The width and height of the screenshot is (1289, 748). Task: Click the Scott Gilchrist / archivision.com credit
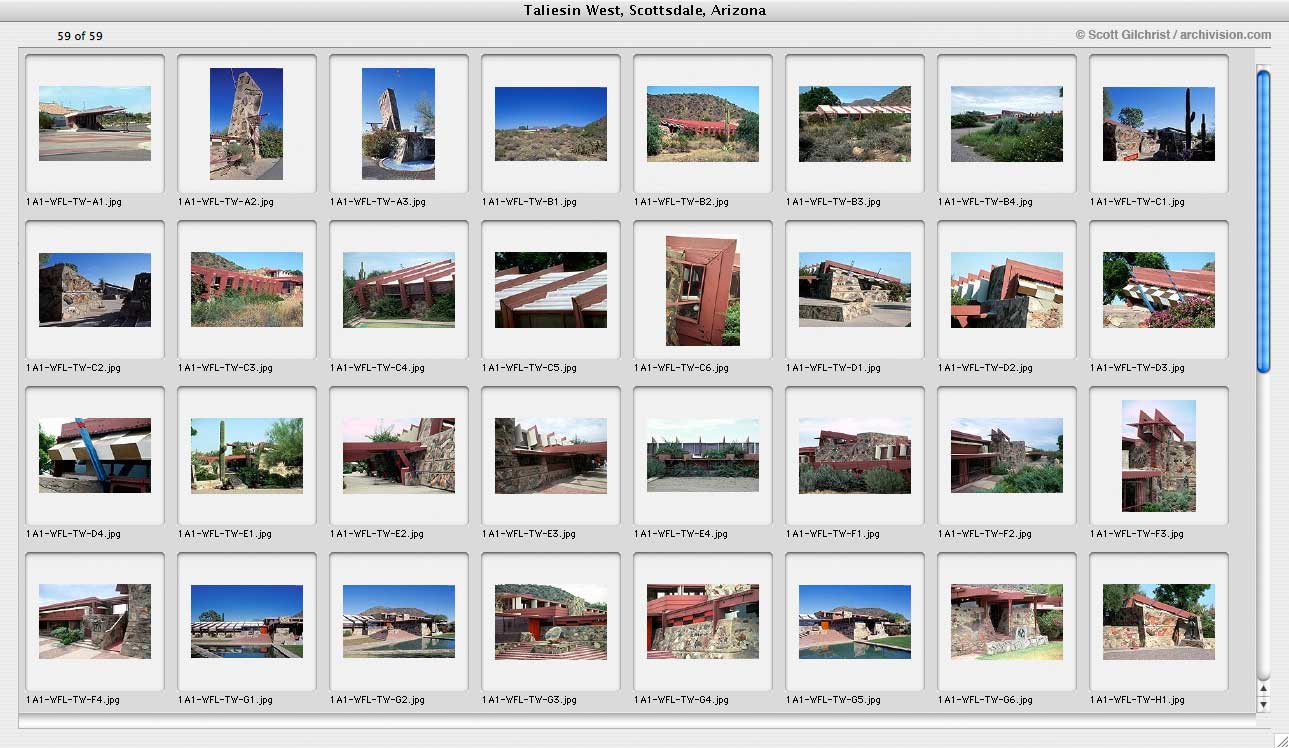click(x=1173, y=35)
